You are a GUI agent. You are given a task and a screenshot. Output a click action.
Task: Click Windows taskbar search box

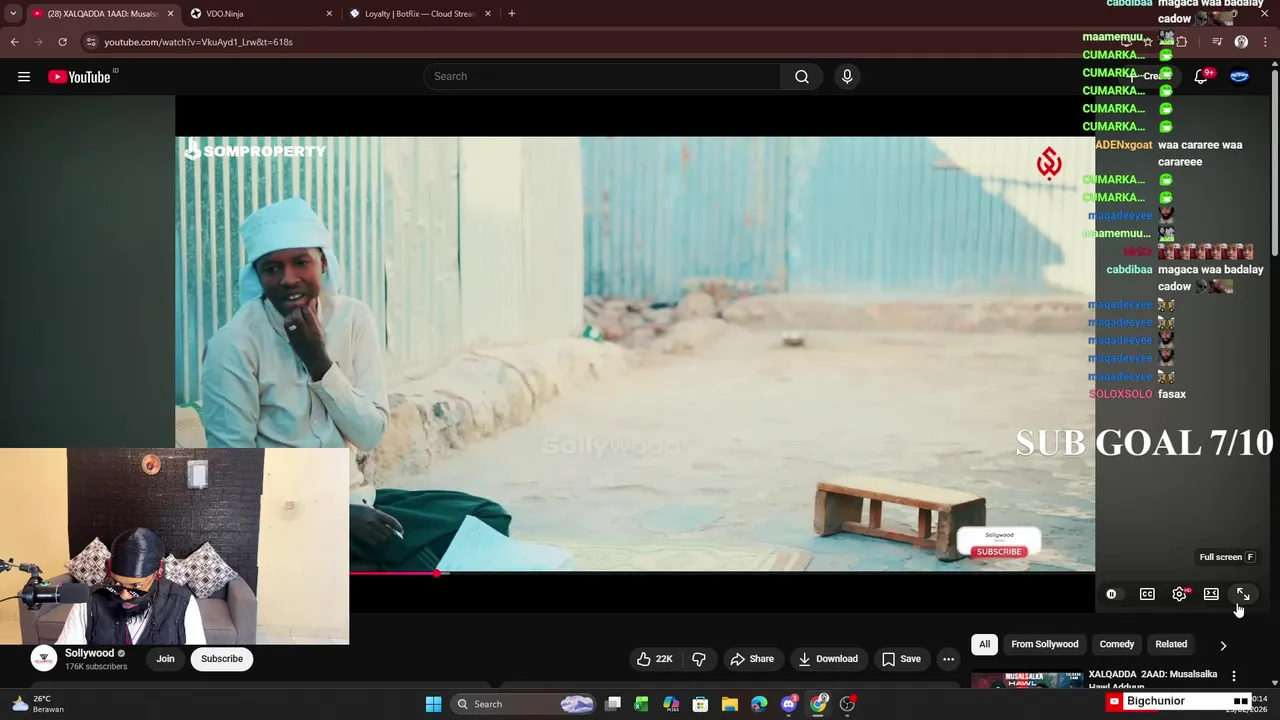[x=521, y=704]
